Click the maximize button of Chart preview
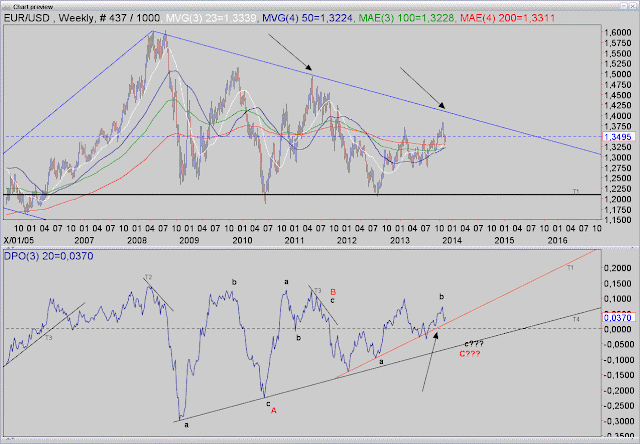This screenshot has height=444, width=640. [x=624, y=6]
